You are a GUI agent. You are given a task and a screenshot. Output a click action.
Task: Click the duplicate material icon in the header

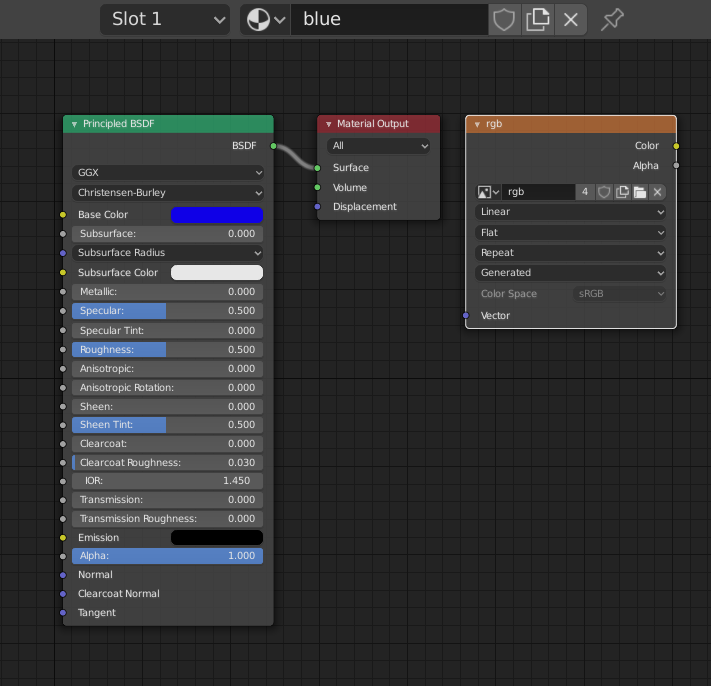(x=538, y=19)
